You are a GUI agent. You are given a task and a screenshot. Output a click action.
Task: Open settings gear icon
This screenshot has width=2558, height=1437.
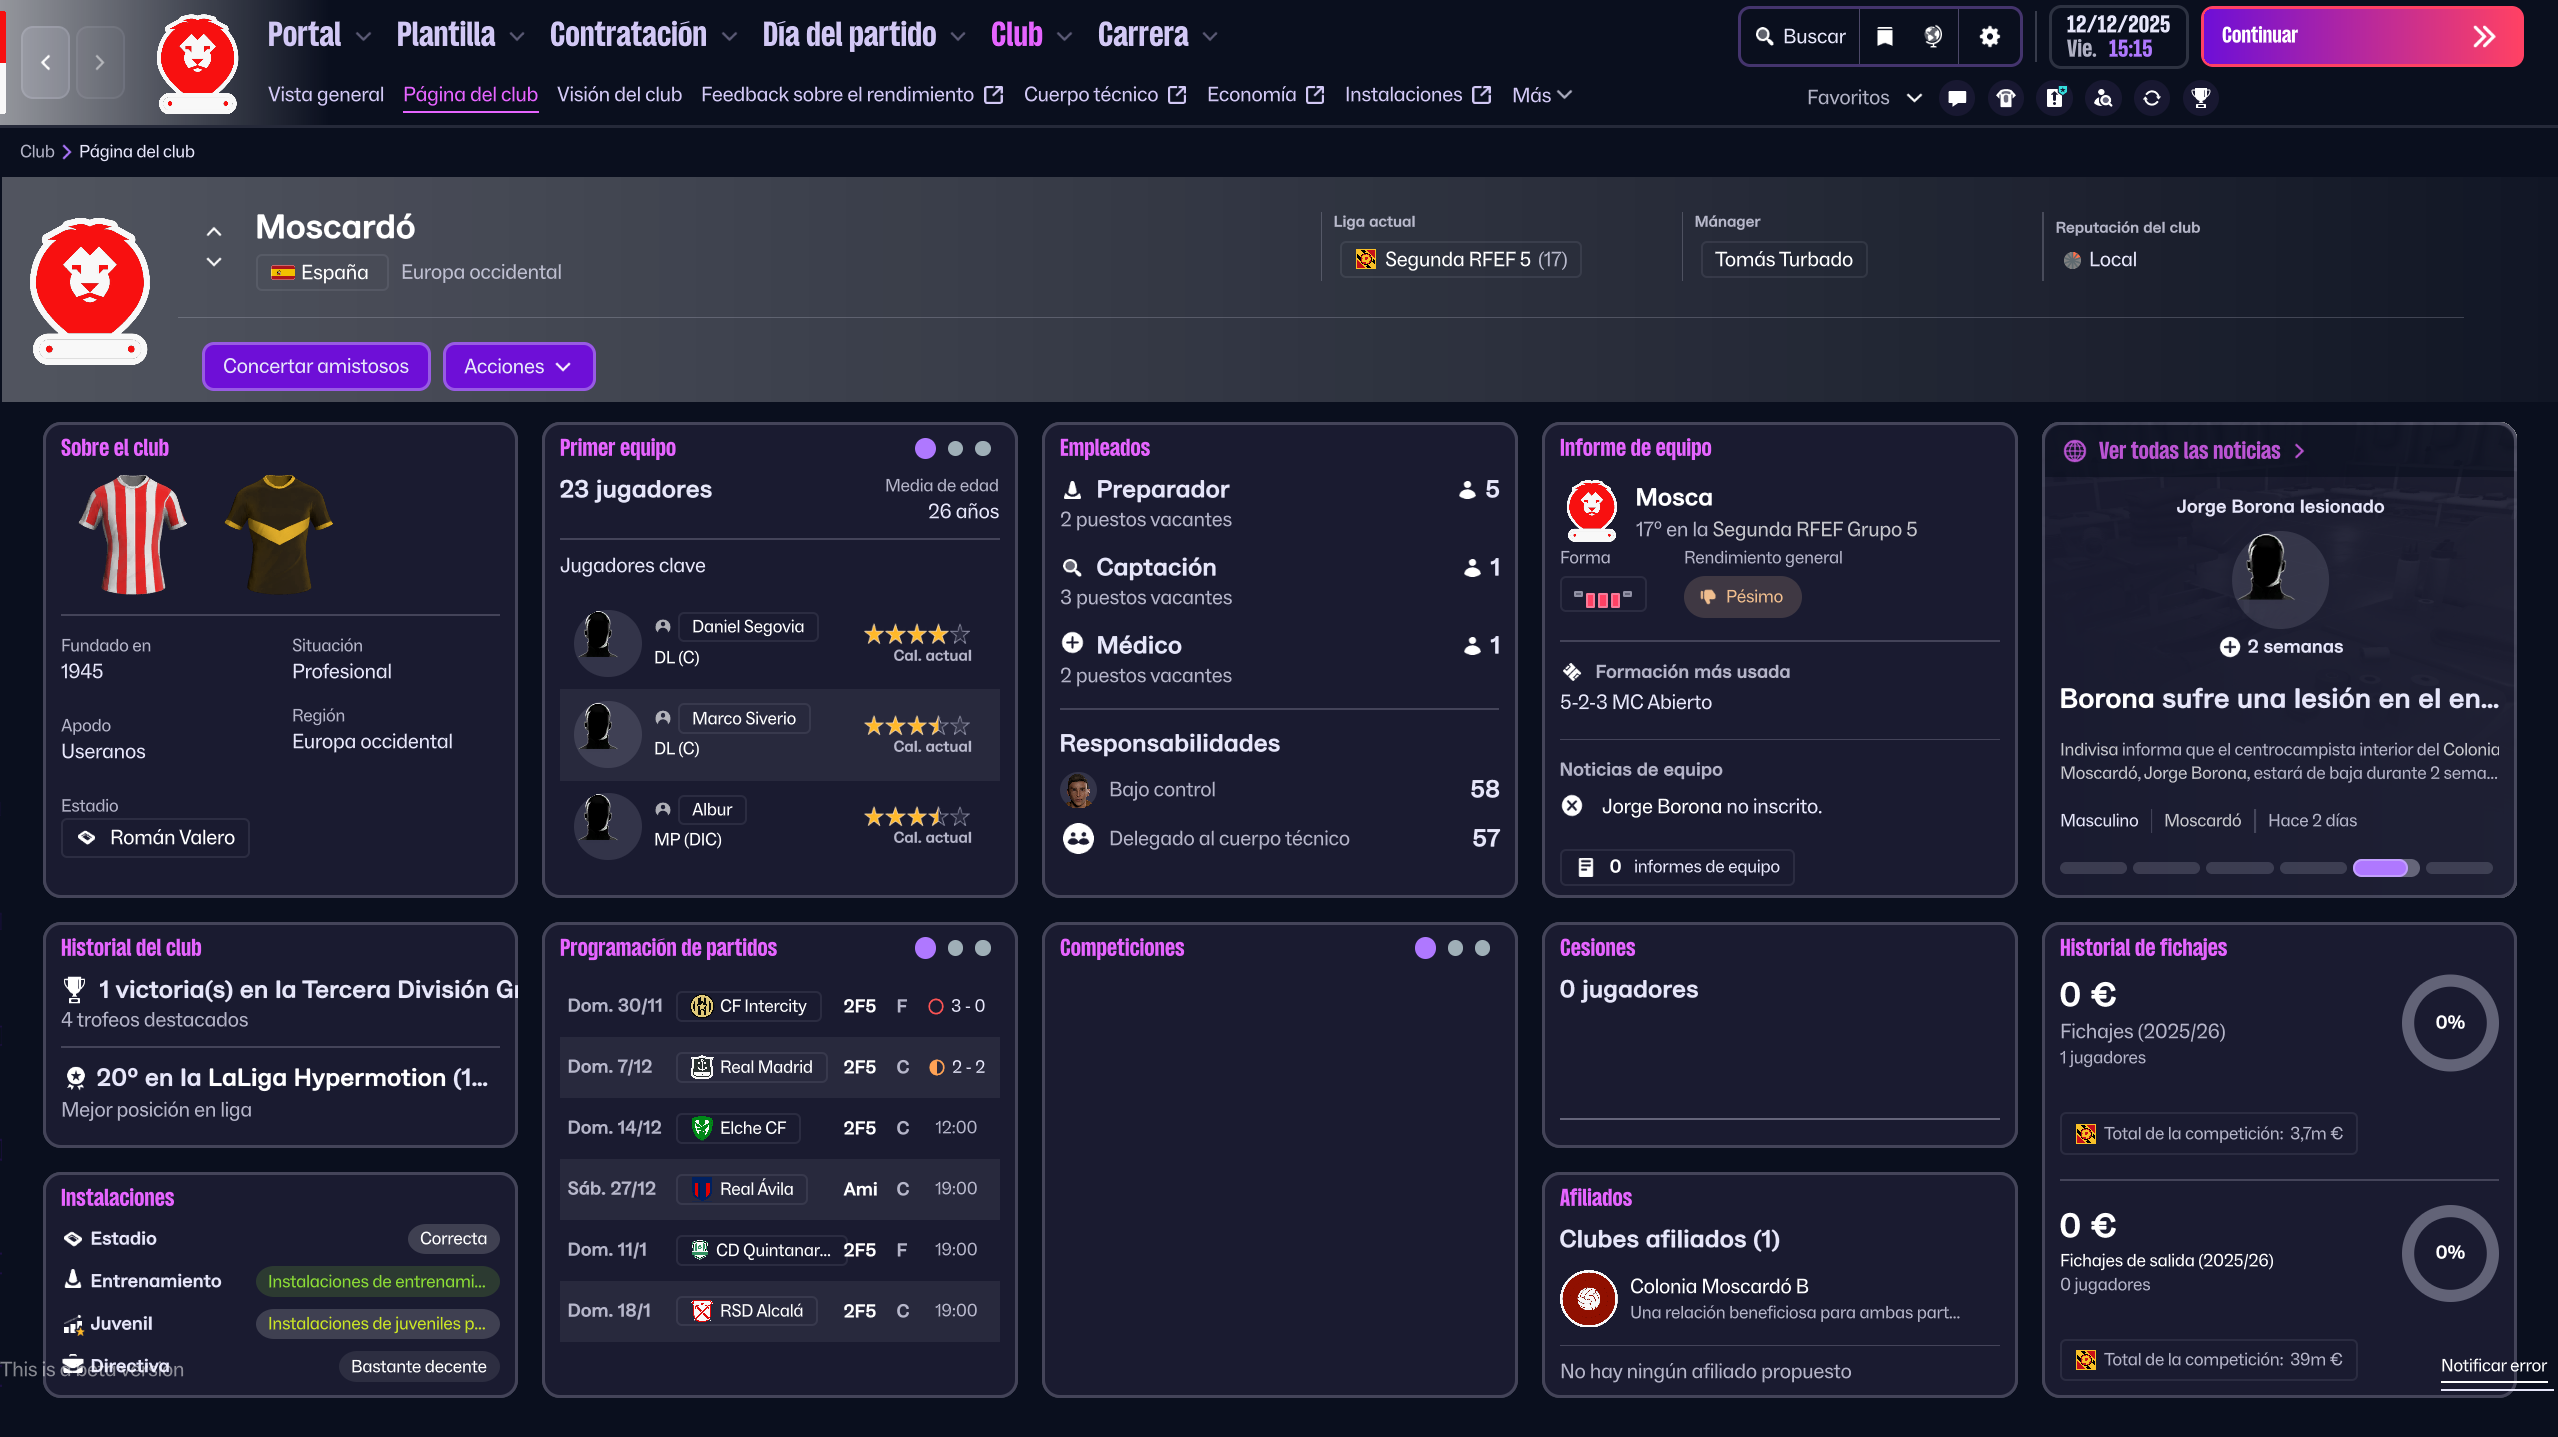1989,37
